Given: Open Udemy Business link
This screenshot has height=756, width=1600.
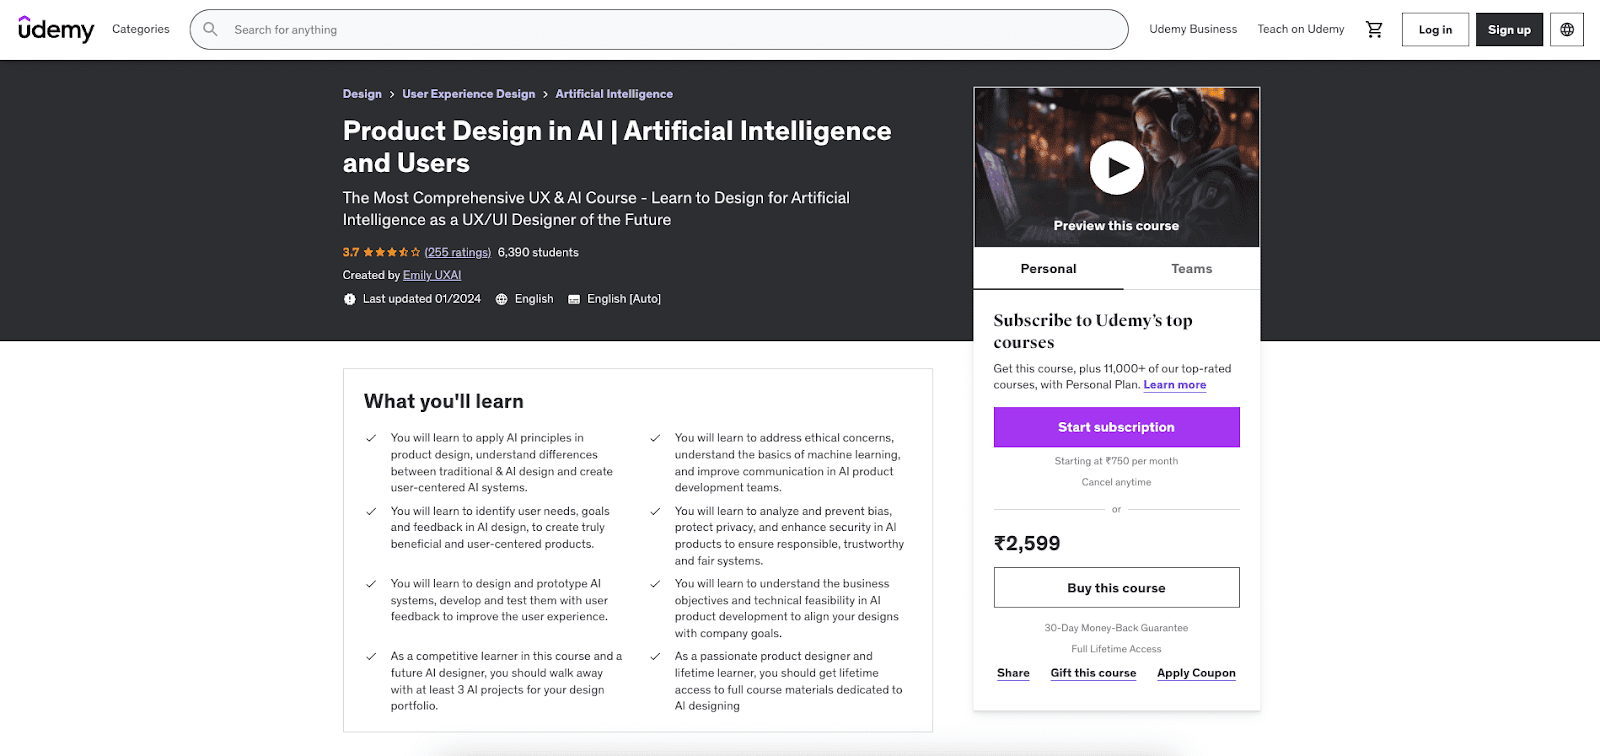Looking at the screenshot, I should (x=1193, y=30).
